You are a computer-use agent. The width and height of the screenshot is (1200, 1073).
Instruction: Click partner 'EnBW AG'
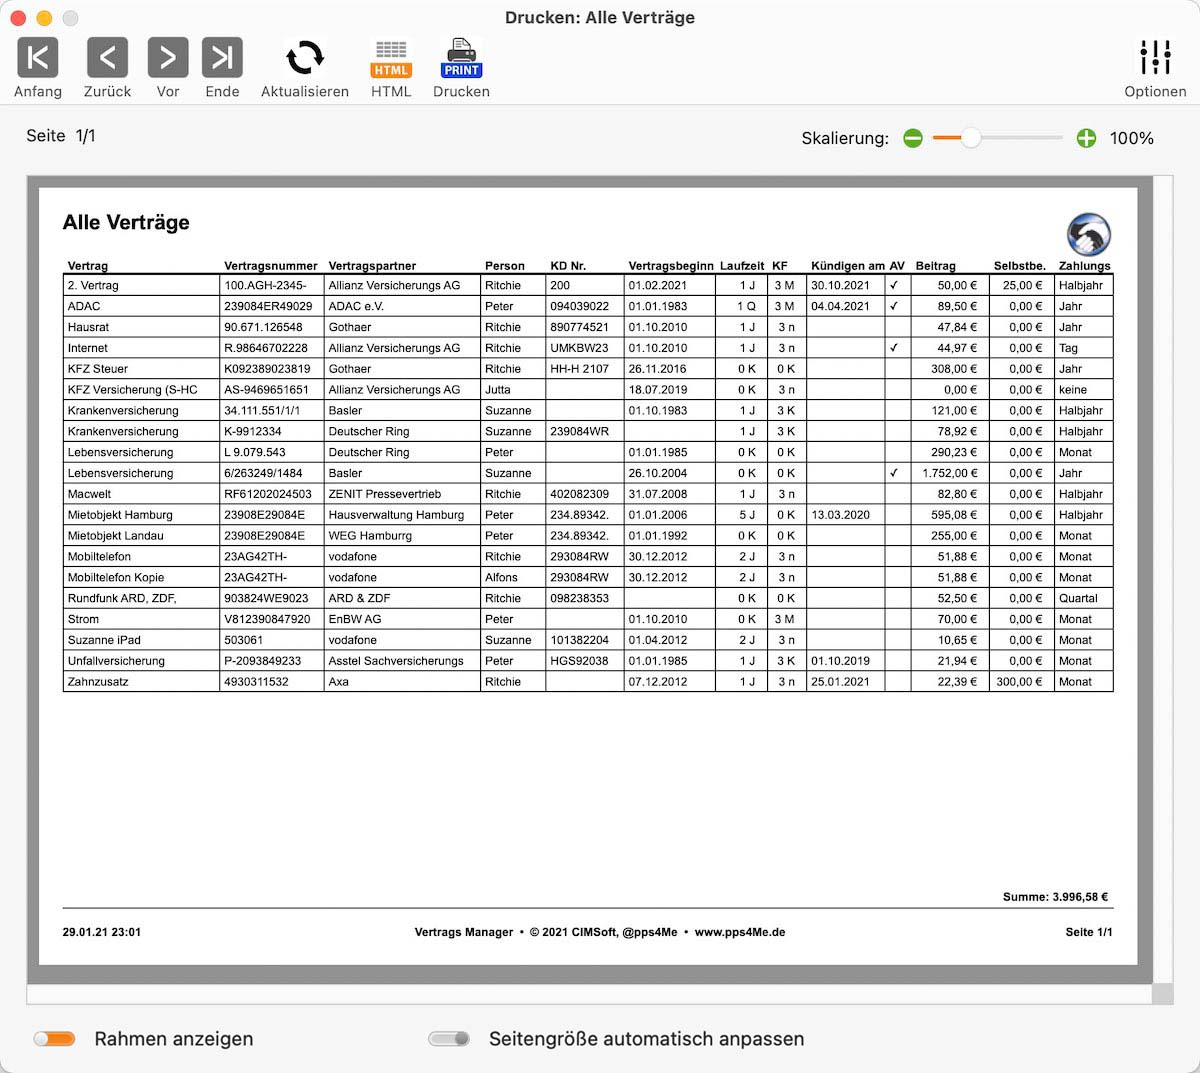(355, 619)
